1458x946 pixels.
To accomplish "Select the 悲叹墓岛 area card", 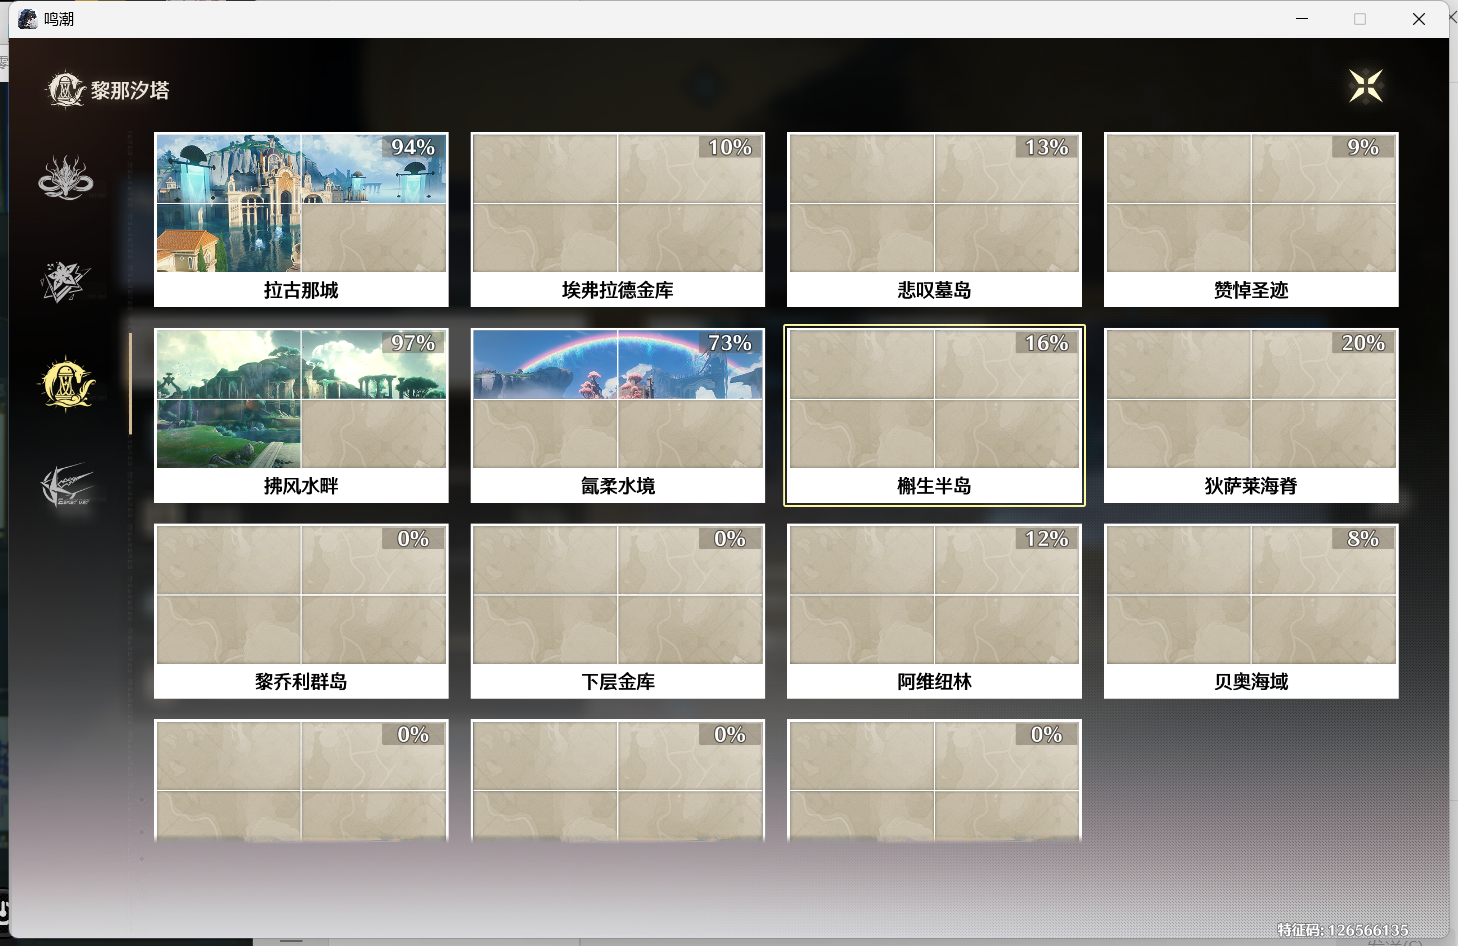I will tap(934, 219).
